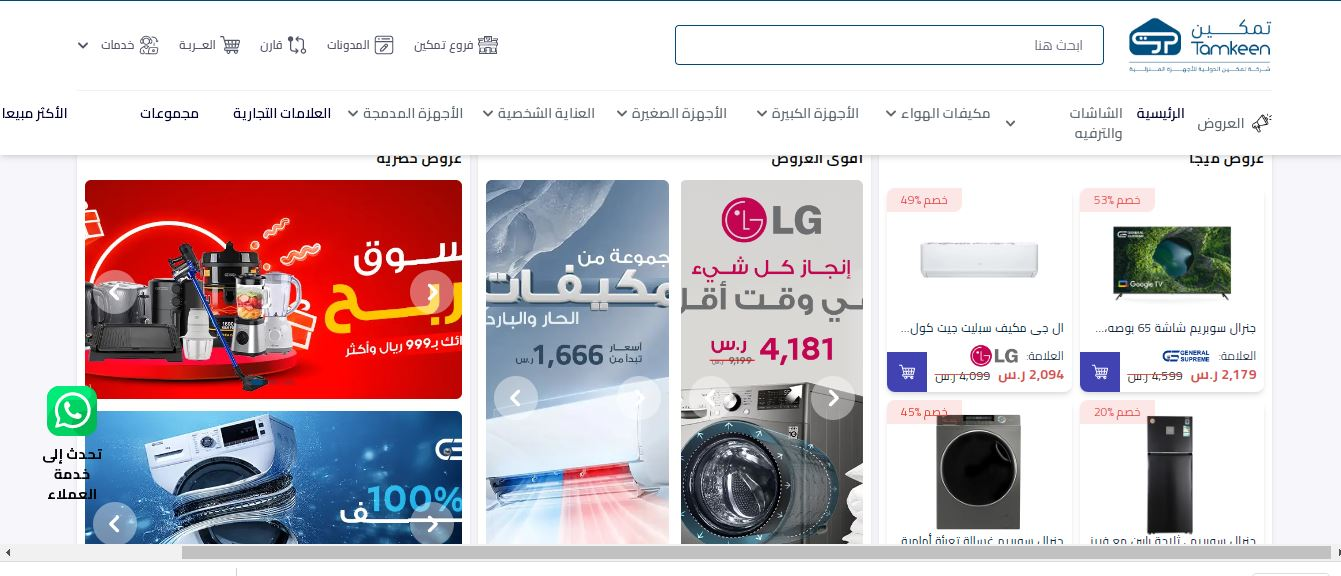Add the LG split air conditioner to cart
Image resolution: width=1341 pixels, height=576 pixels.
pos(907,372)
